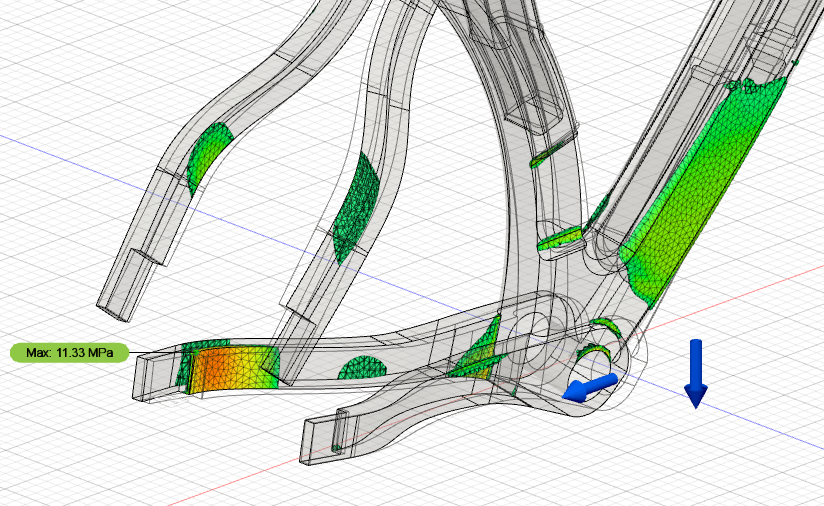Select the blue downward-pointing force arrow

click(x=696, y=374)
